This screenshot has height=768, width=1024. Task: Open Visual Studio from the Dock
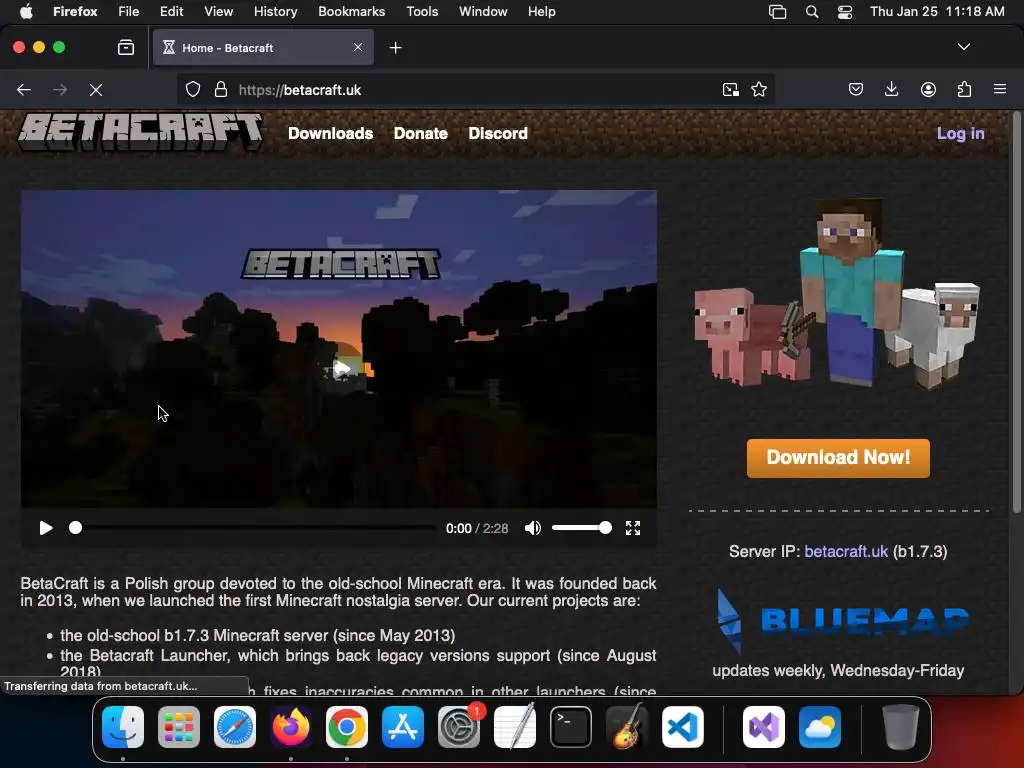click(763, 727)
